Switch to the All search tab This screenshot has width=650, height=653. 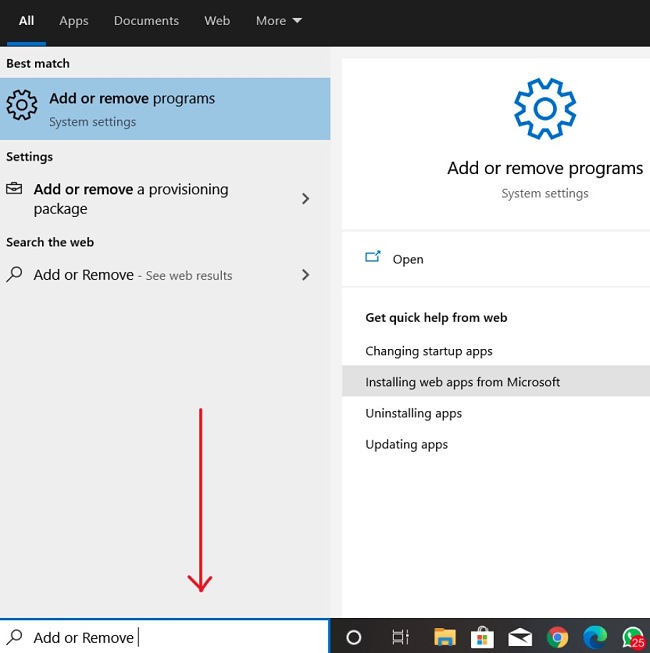(x=26, y=21)
